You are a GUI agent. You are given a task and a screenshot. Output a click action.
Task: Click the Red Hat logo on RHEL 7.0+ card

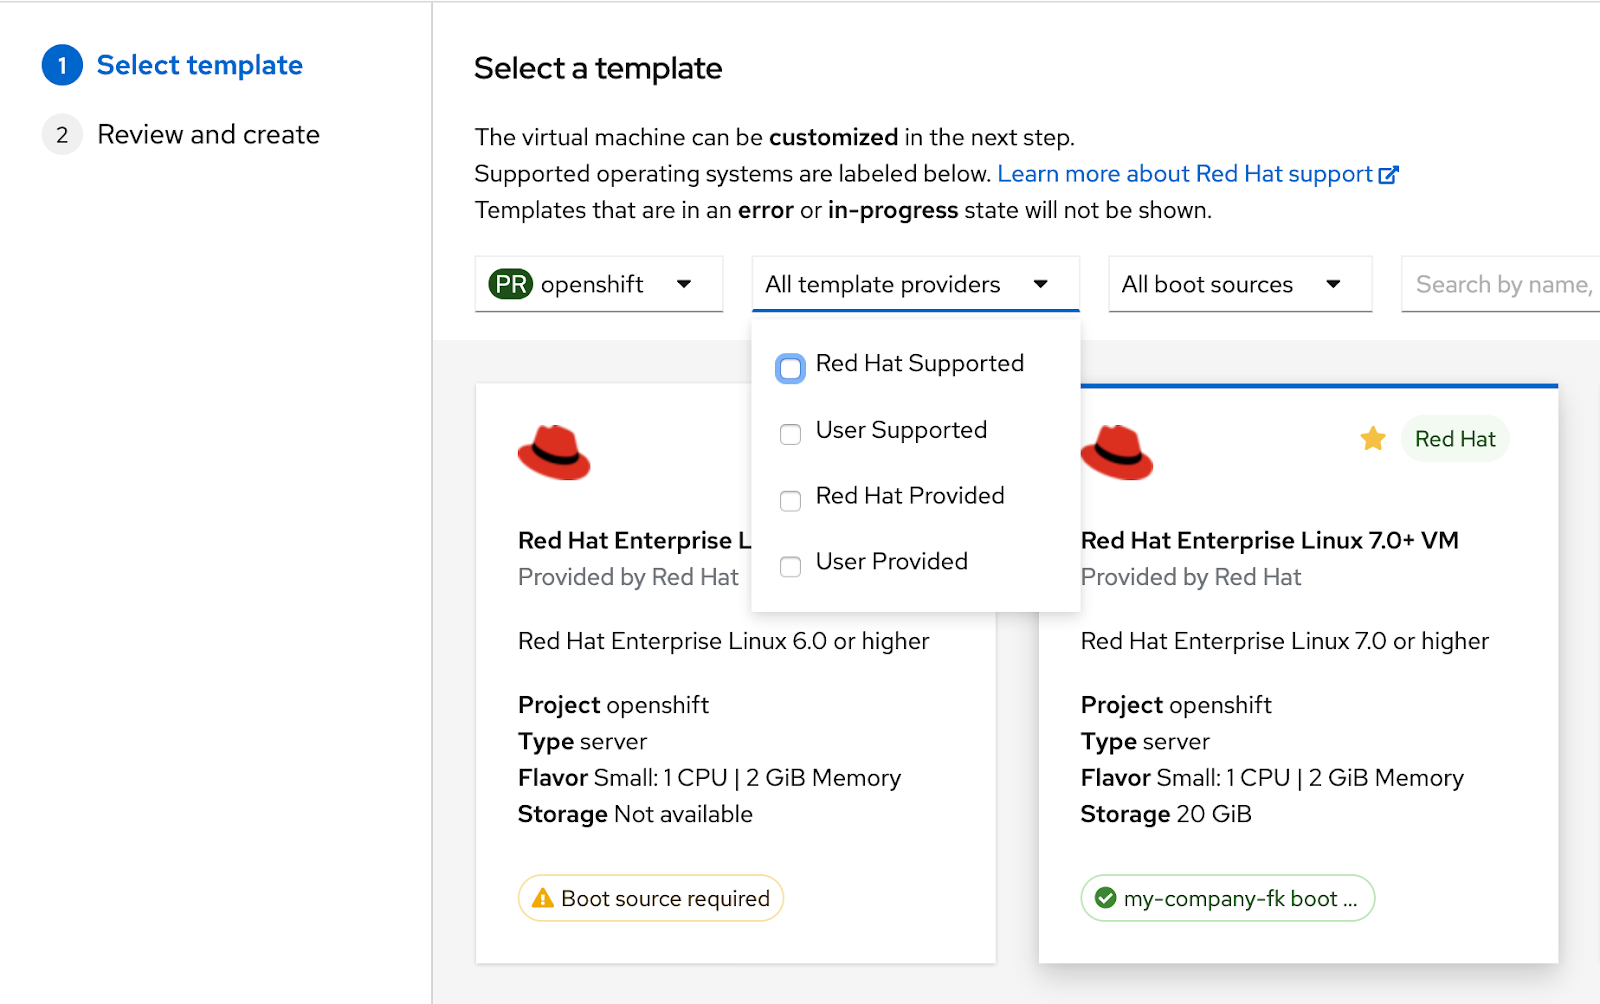1116,453
